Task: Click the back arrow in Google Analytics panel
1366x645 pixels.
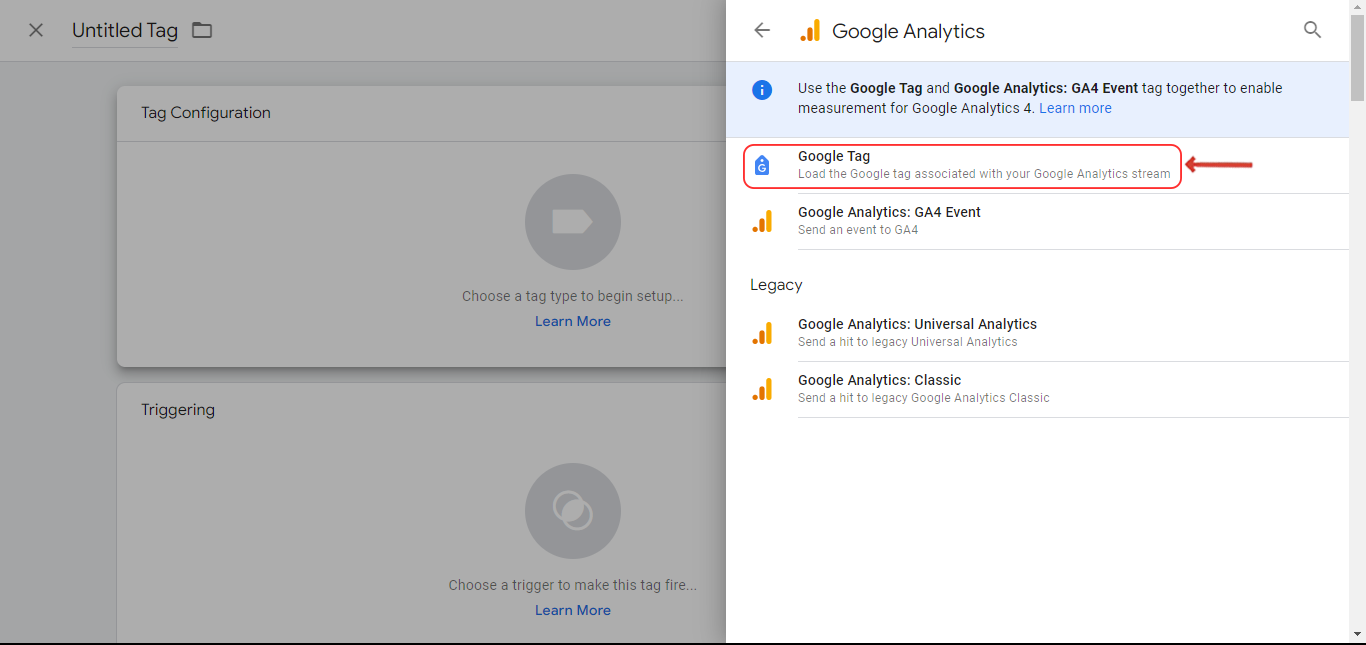Action: coord(762,31)
